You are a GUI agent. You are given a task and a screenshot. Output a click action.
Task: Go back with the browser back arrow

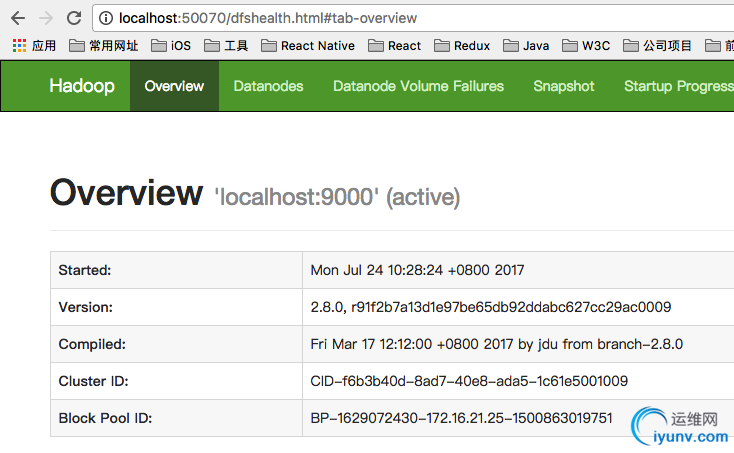18,18
